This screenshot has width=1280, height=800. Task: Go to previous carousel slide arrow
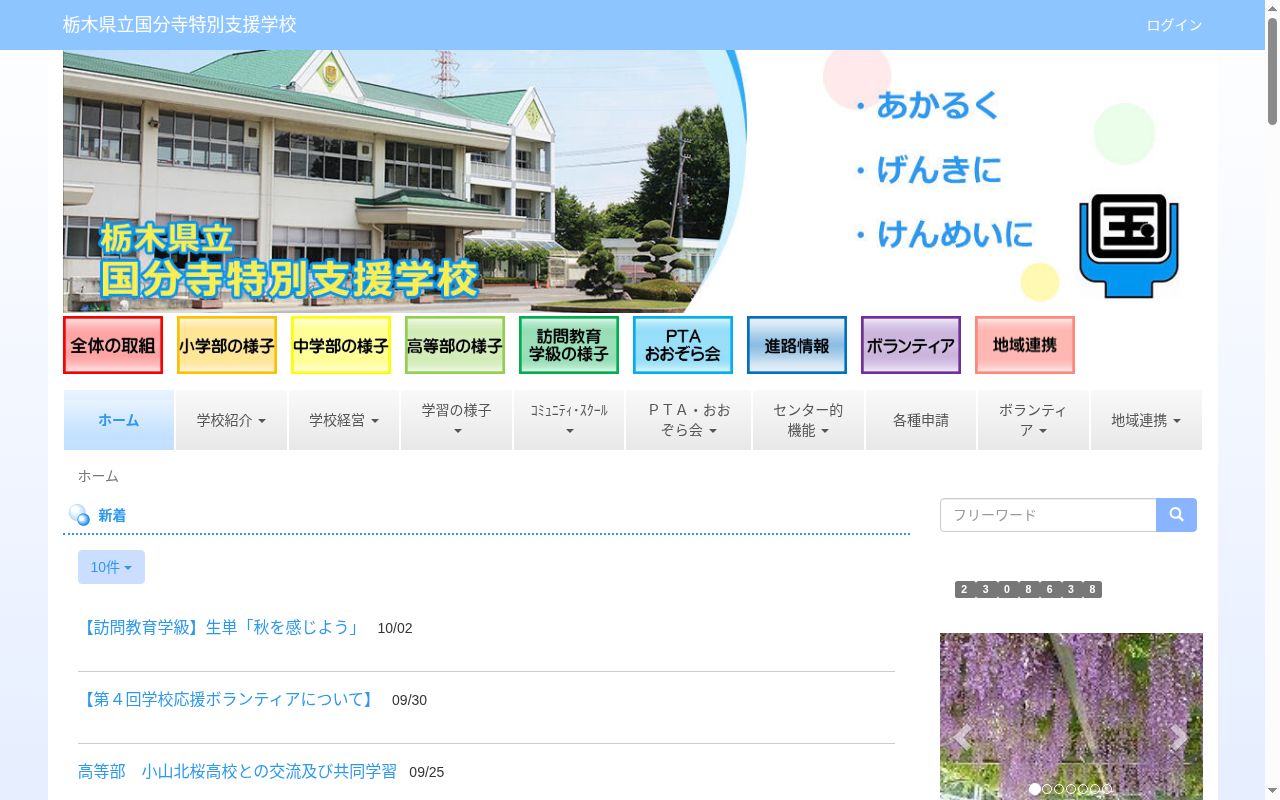(962, 739)
